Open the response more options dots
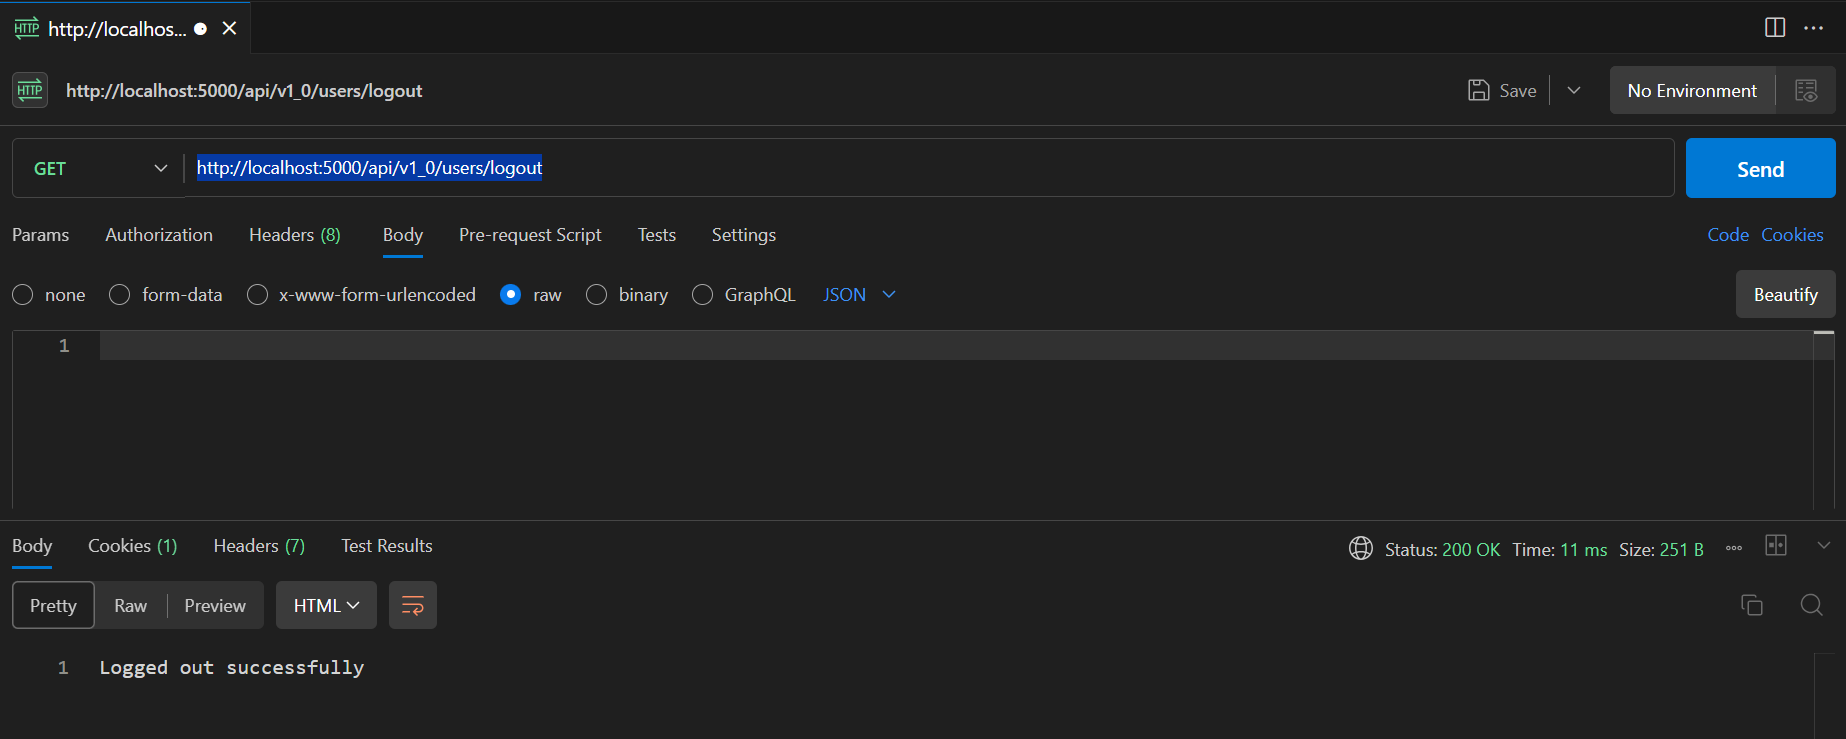The width and height of the screenshot is (1846, 739). point(1734,548)
